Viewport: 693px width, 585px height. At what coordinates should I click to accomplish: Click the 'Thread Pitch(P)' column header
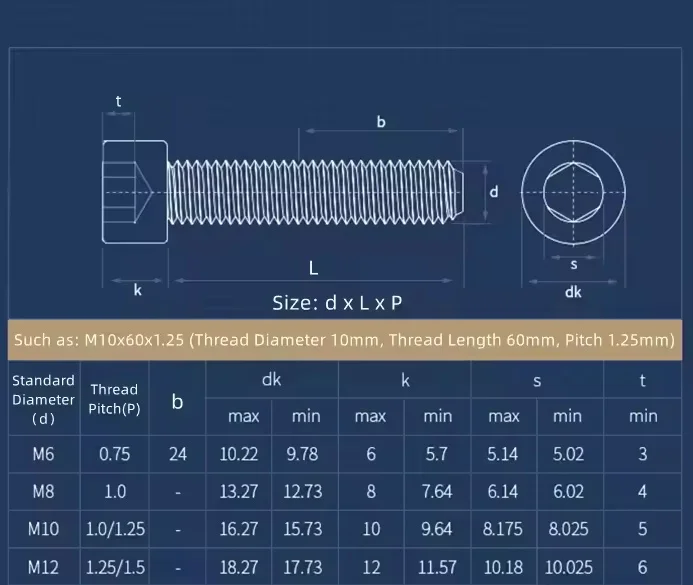point(114,399)
